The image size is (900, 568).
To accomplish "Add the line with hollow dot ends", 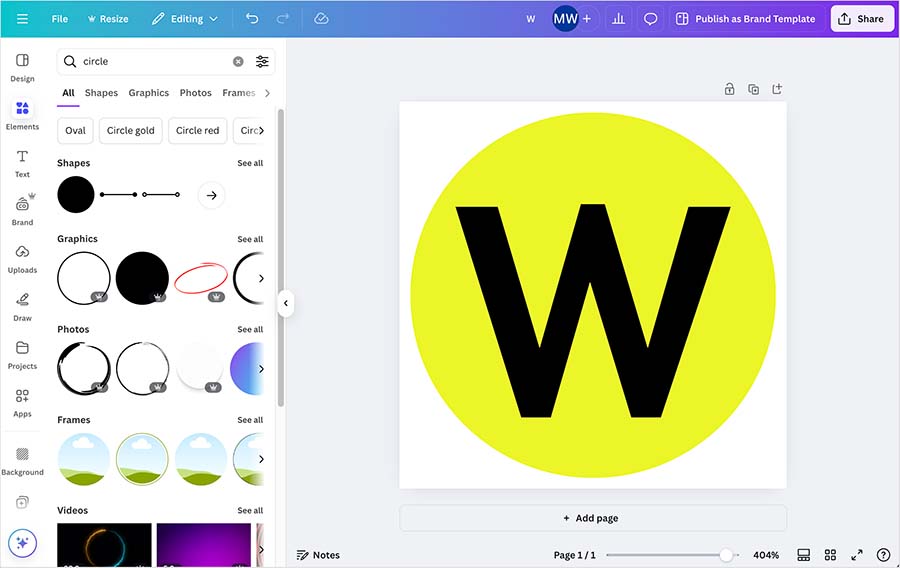I will (161, 195).
